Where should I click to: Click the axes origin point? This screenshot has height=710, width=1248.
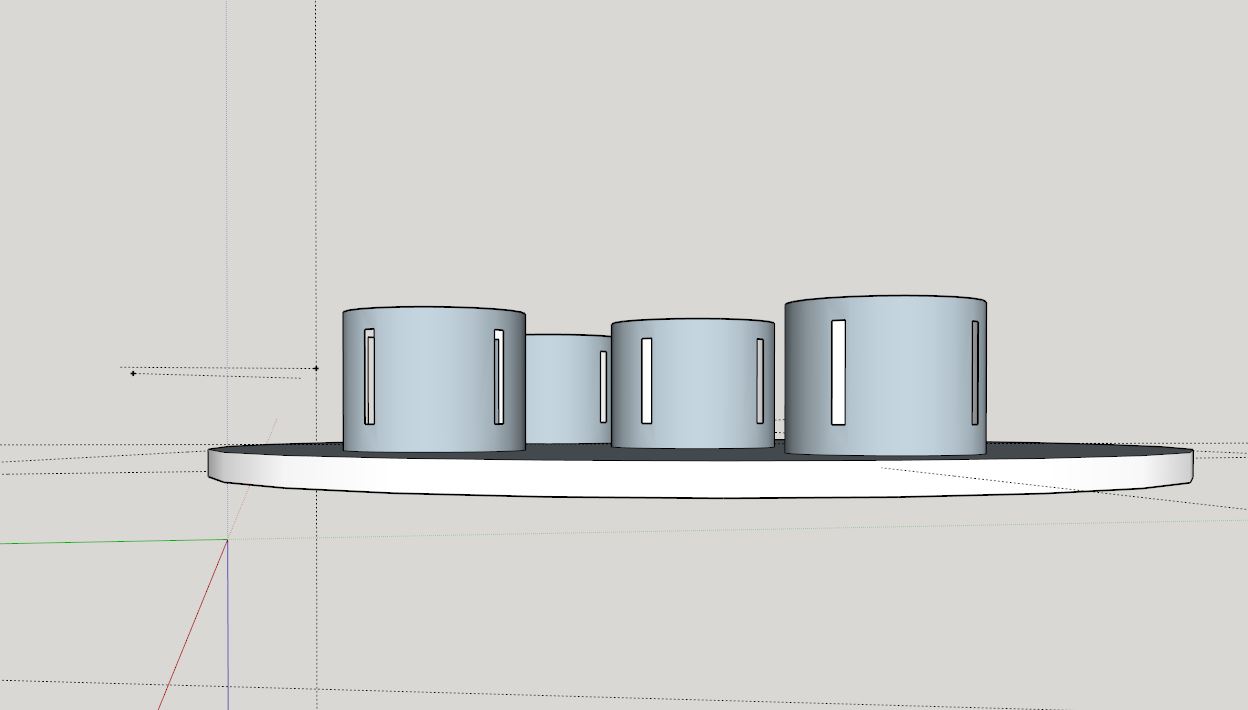pyautogui.click(x=227, y=540)
